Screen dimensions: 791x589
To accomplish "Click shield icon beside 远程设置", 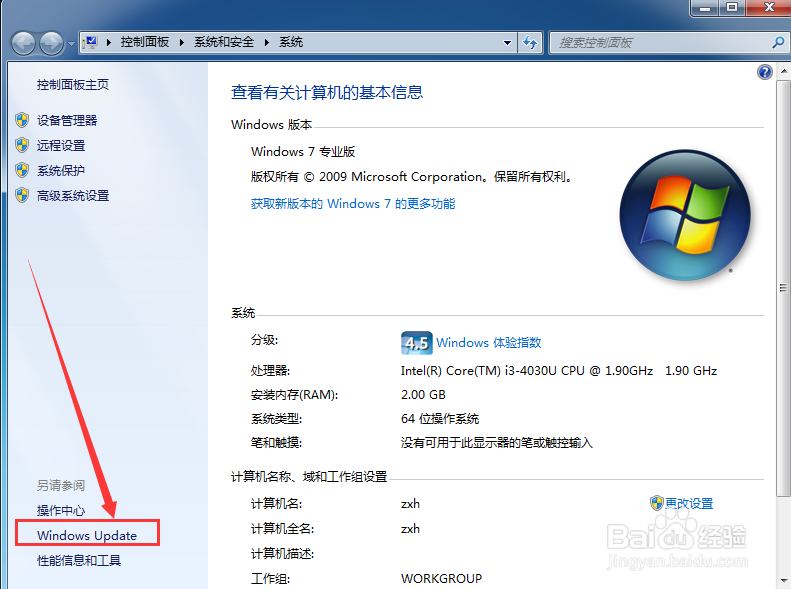I will click(x=22, y=145).
